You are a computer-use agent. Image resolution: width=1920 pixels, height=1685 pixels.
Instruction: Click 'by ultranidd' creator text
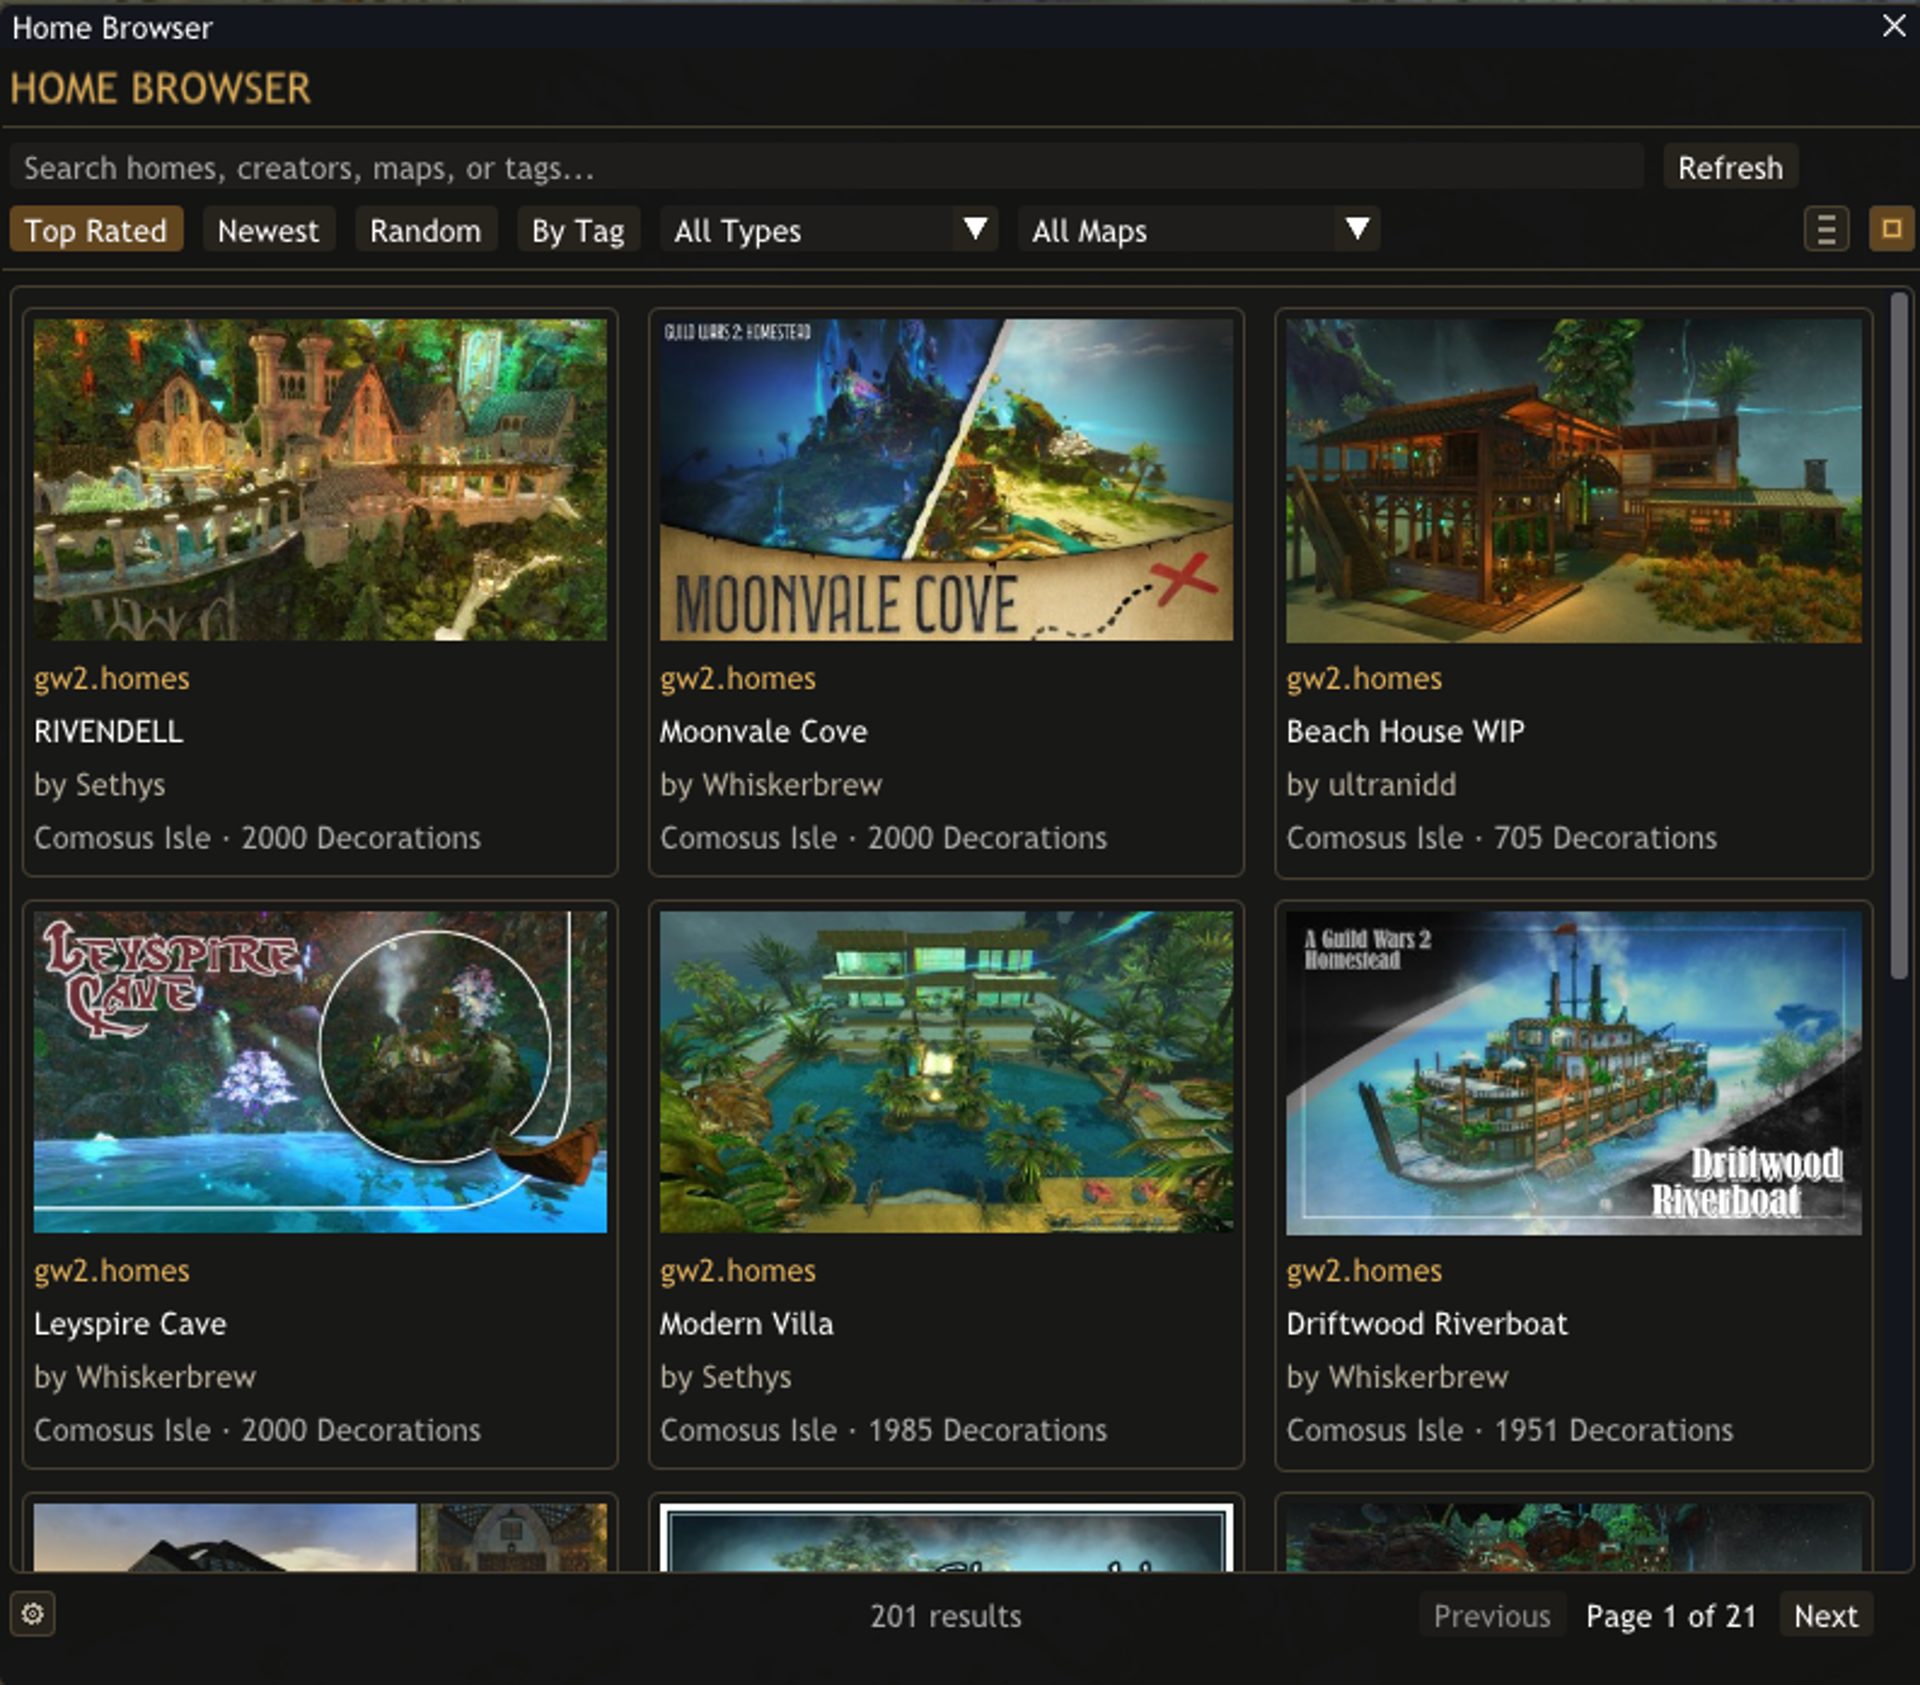(1371, 785)
